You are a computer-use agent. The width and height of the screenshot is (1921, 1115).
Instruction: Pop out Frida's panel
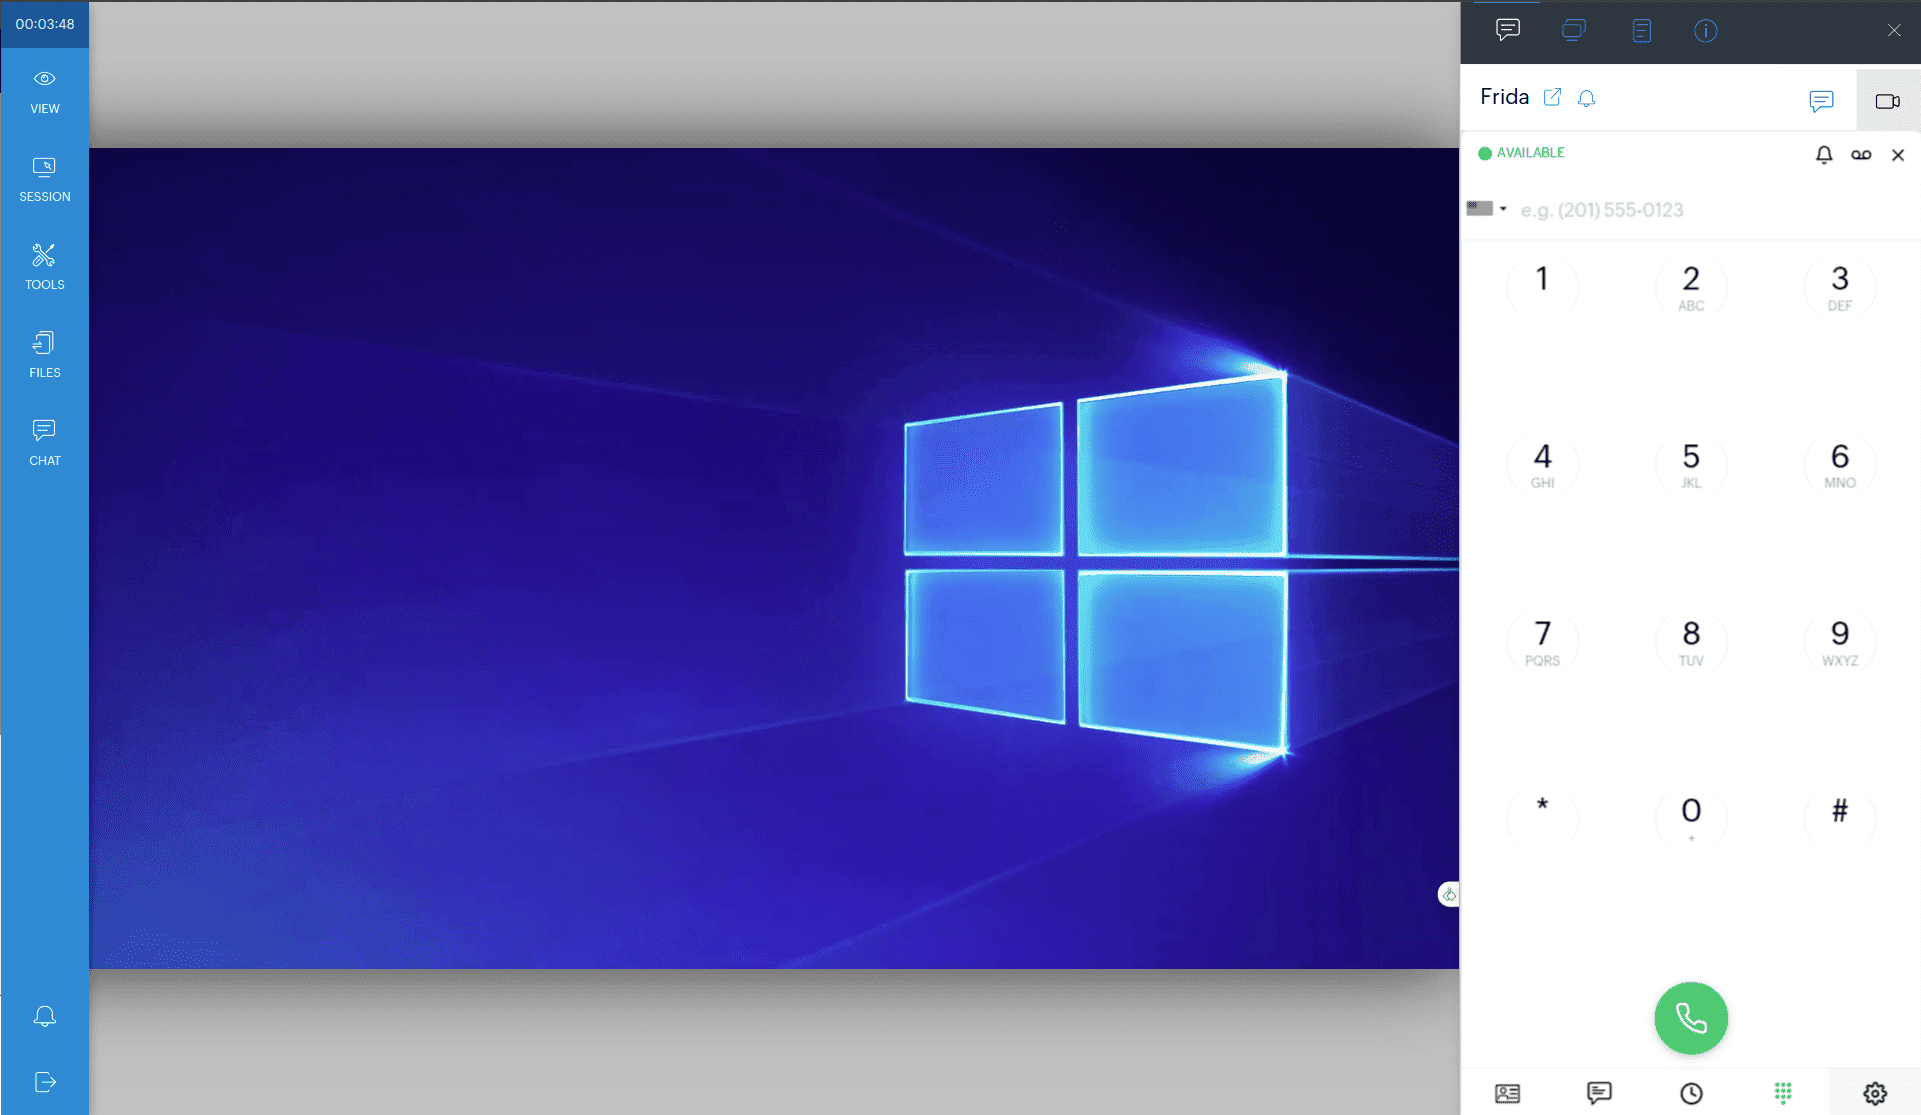click(1552, 97)
